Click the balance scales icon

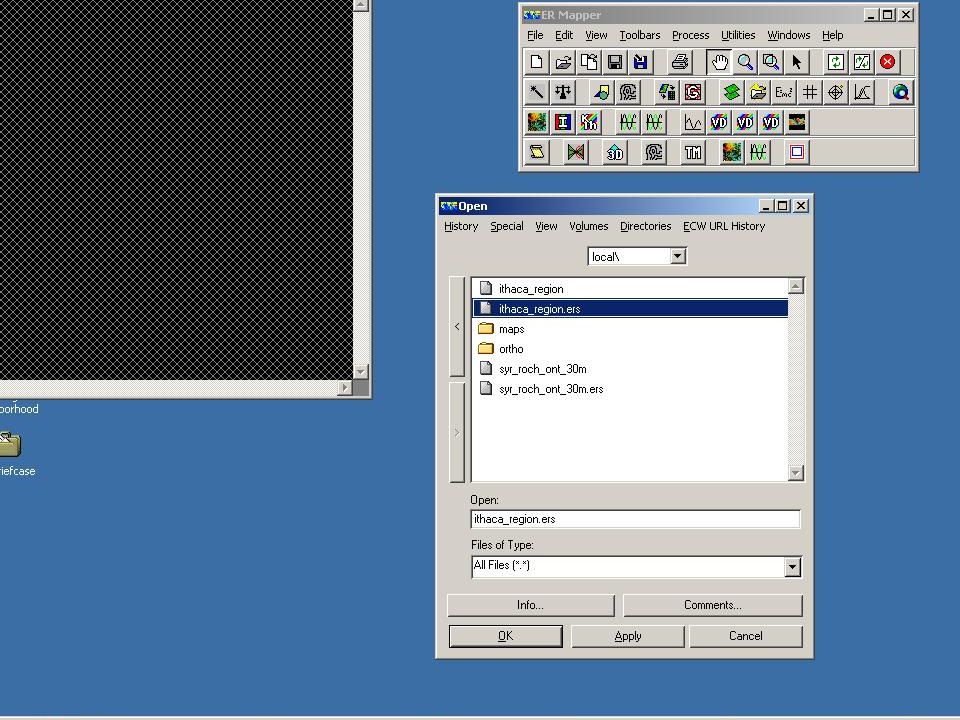(563, 92)
